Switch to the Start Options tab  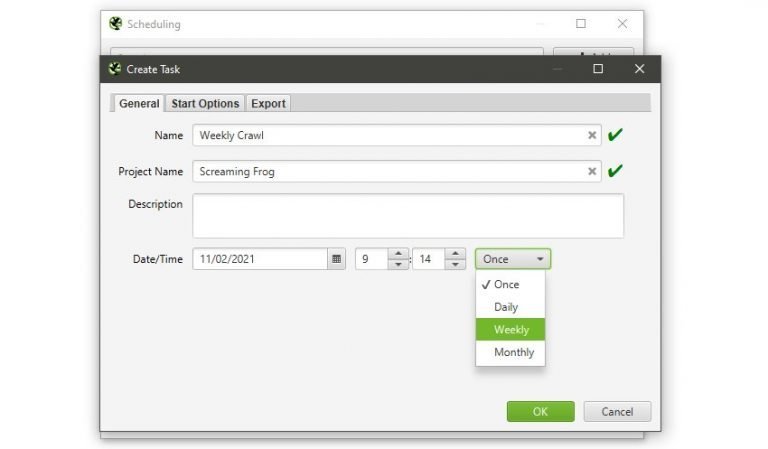pos(205,103)
